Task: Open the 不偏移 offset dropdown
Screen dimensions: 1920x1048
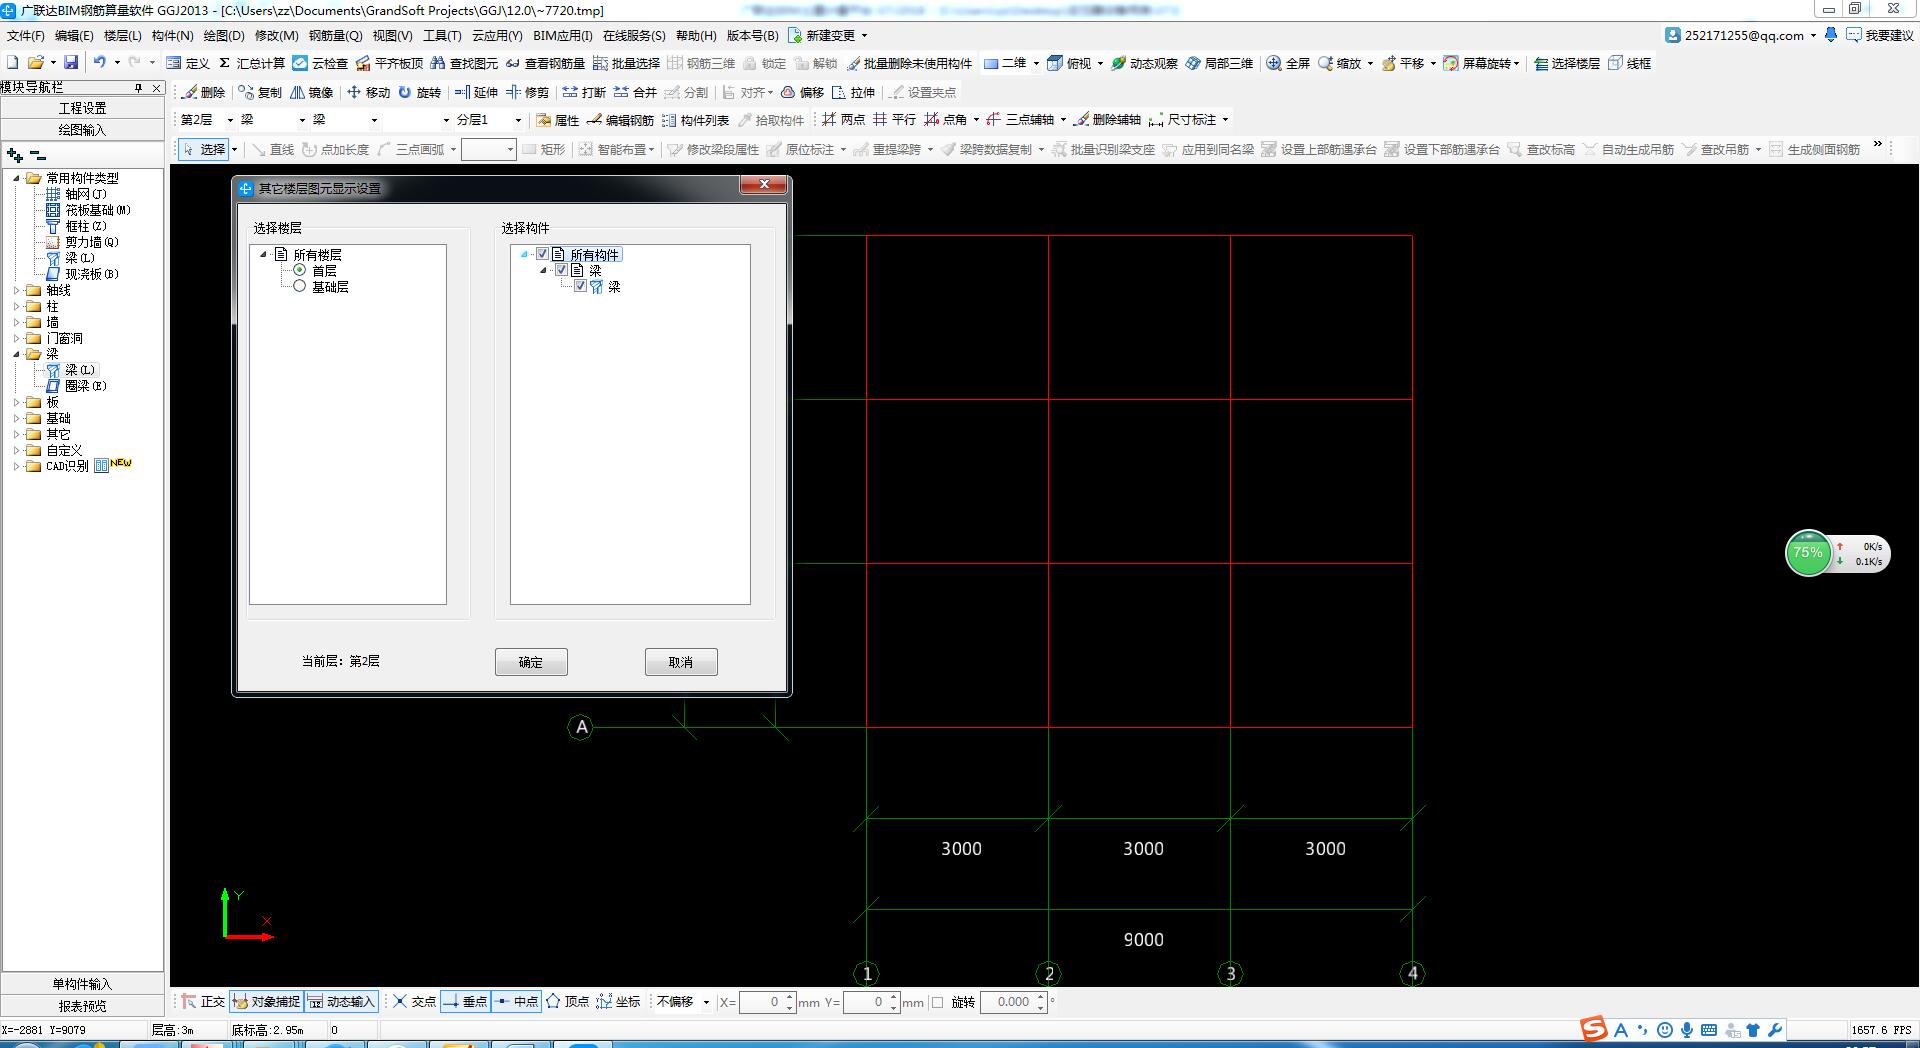Action: 706,1002
